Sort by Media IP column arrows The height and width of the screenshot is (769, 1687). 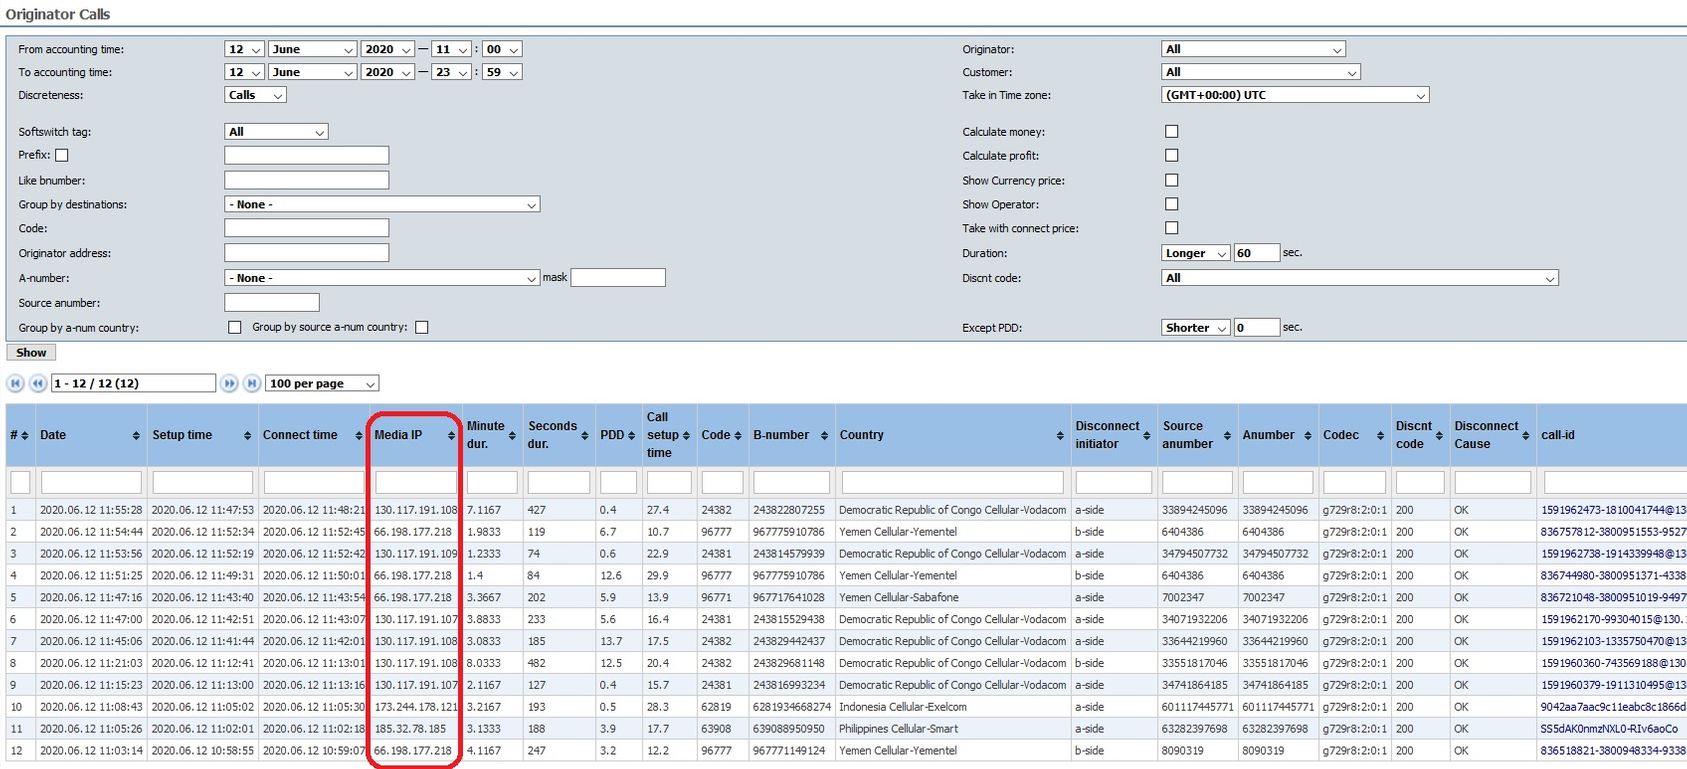[451, 435]
